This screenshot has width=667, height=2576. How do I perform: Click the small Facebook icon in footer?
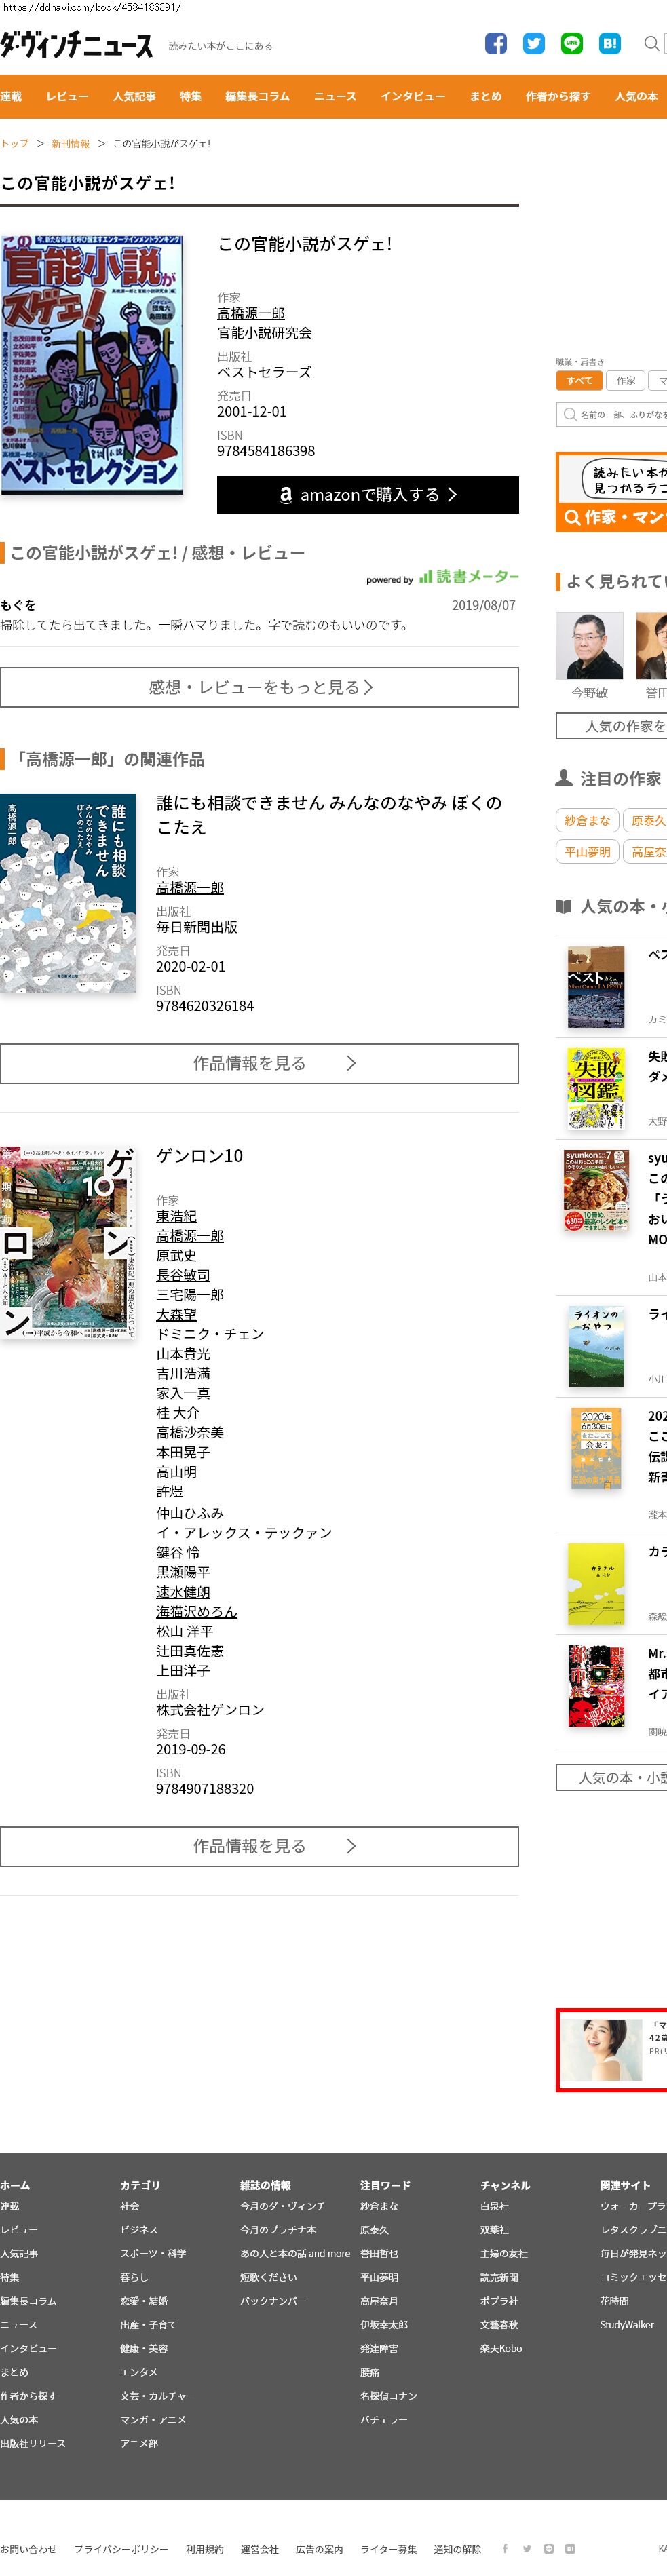coord(505,2548)
